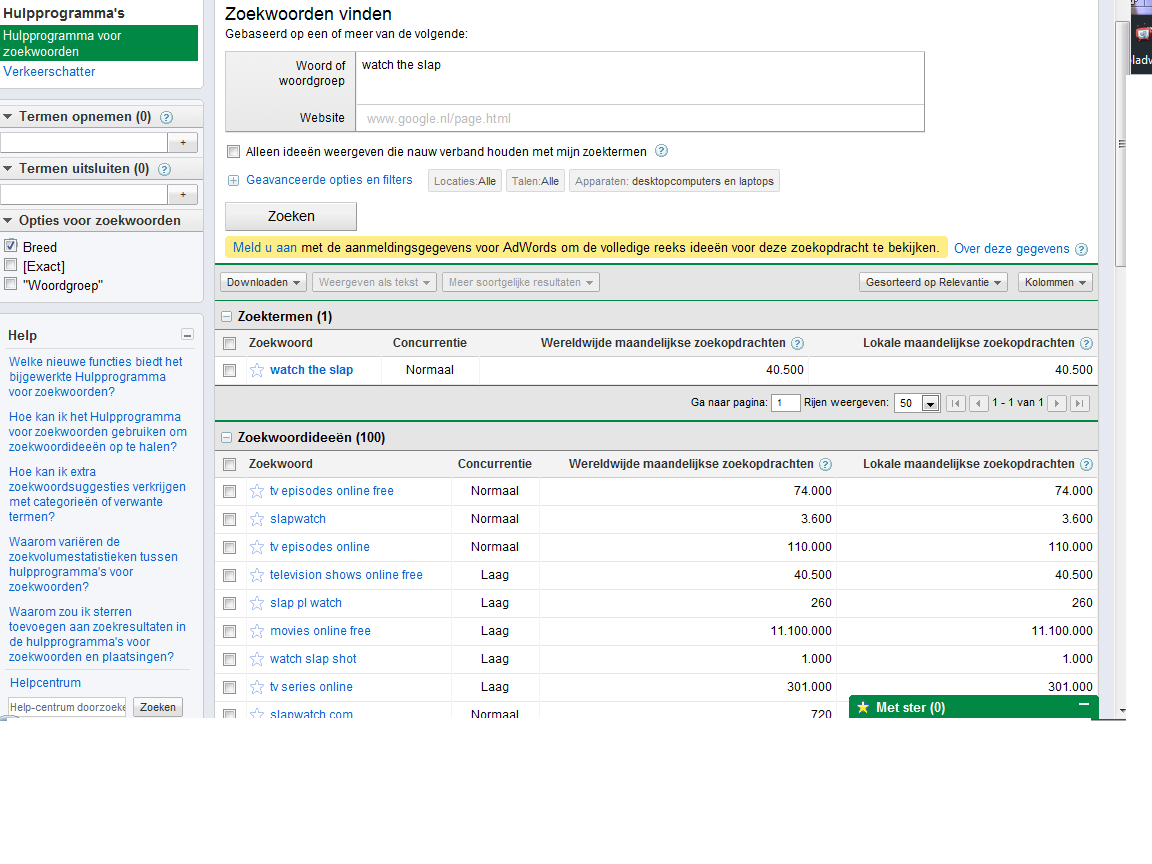Add term with plus under Termen uitsluiten
The height and width of the screenshot is (864, 1152).
(x=183, y=195)
